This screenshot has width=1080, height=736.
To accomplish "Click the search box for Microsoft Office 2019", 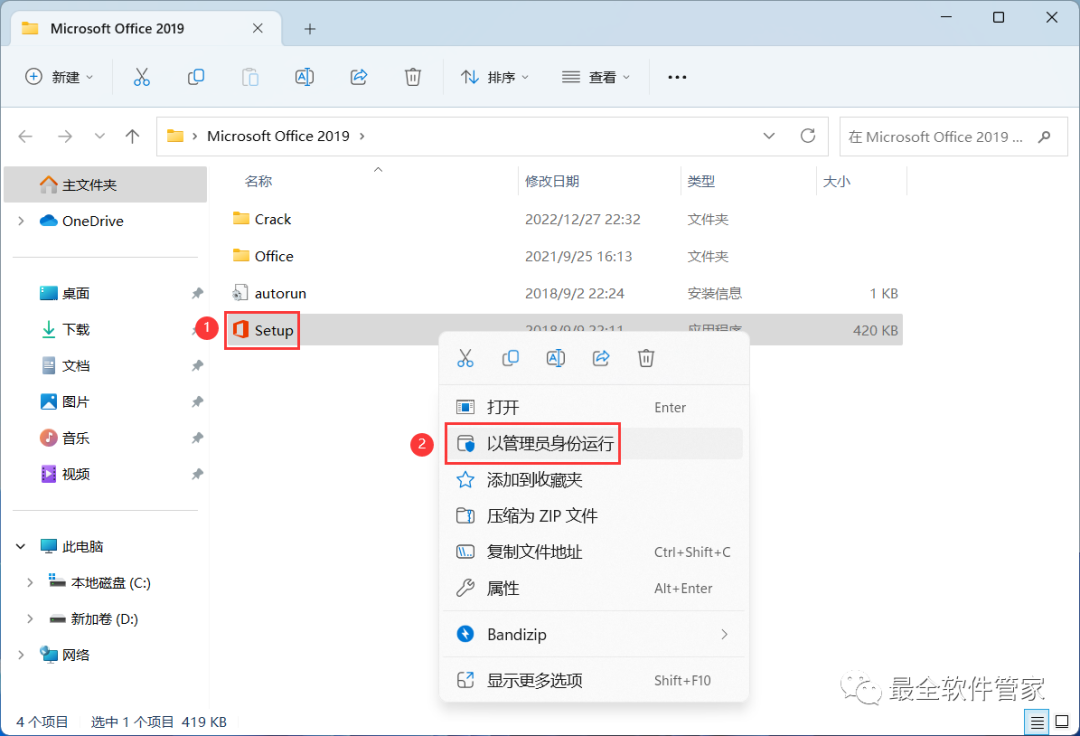I will pyautogui.click(x=954, y=136).
